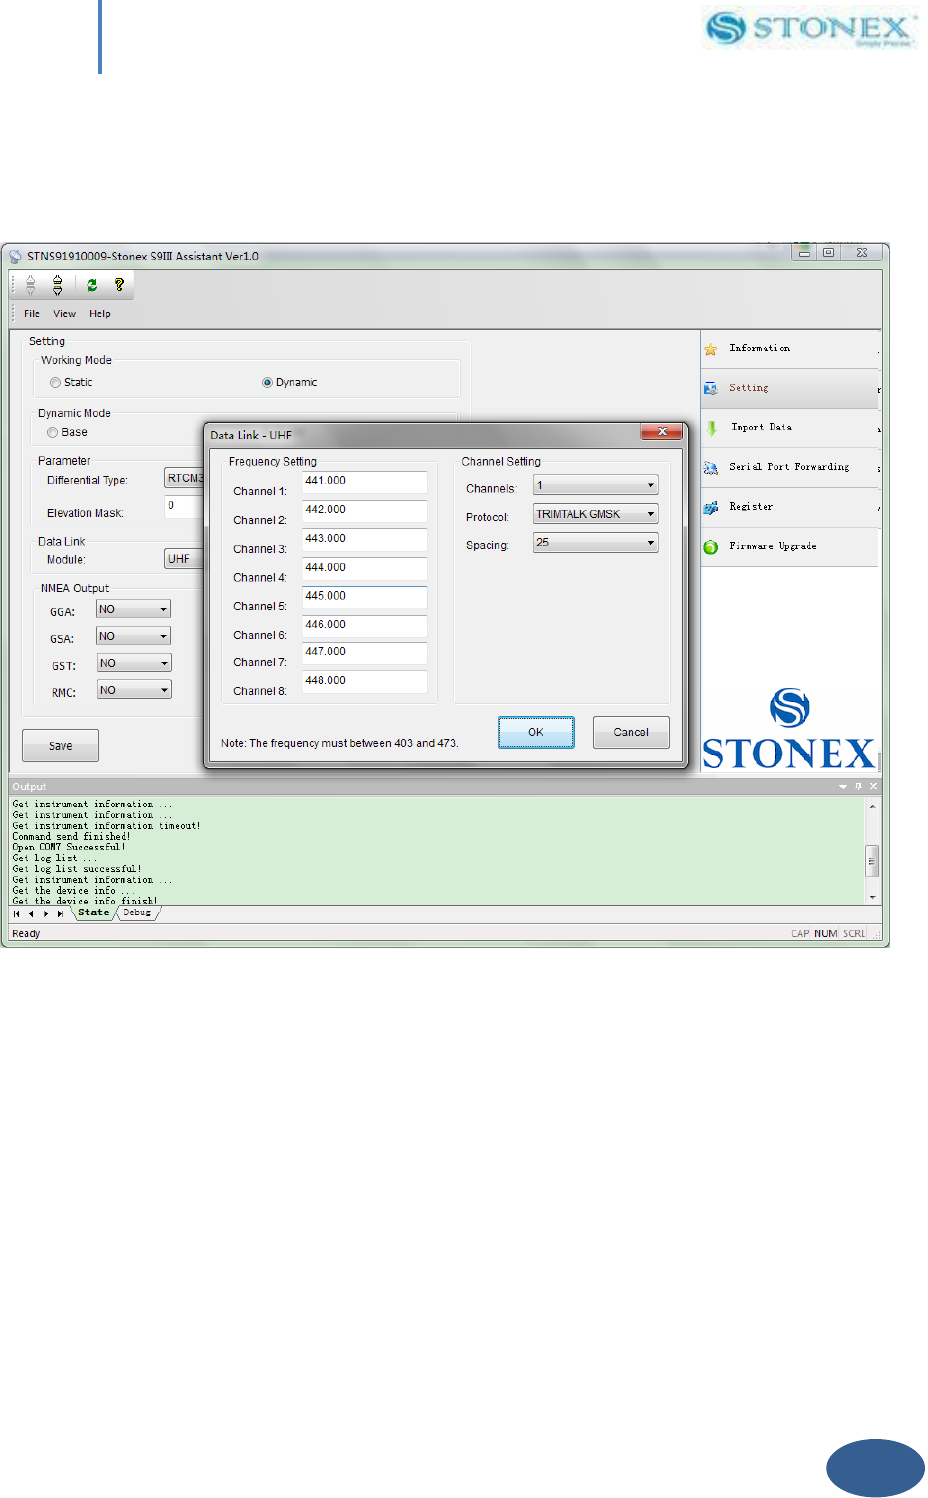Minimize the S9III Assistant window
Screen dimensions: 928x1498
point(804,253)
